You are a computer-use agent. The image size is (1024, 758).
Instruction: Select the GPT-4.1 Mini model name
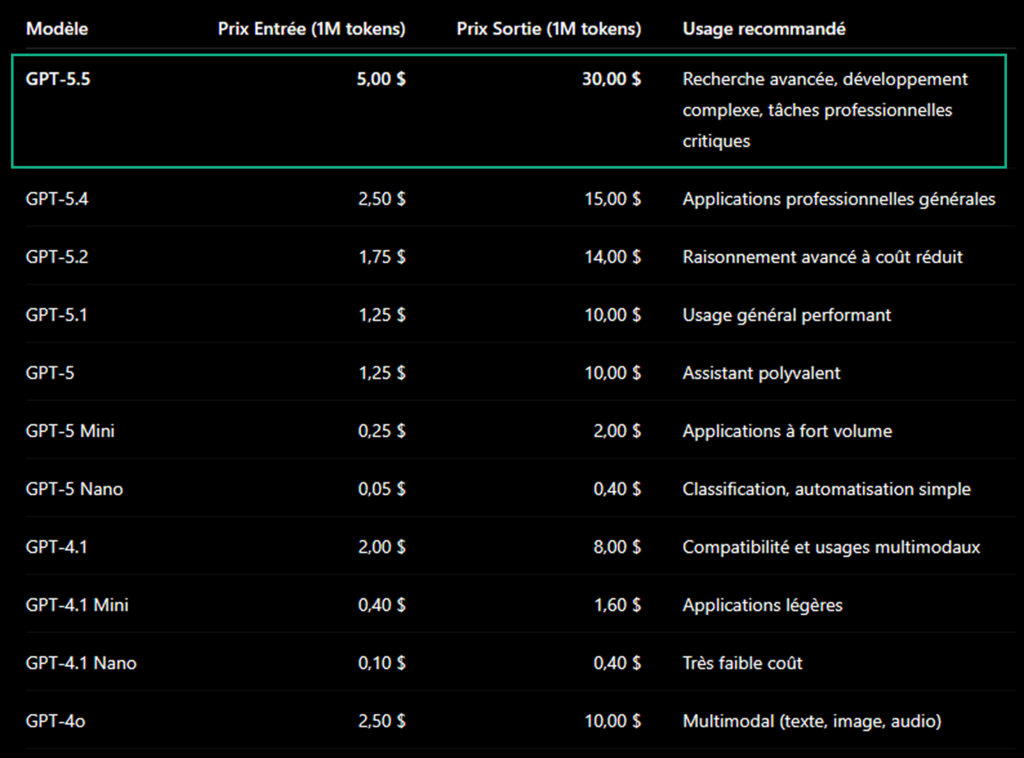77,605
